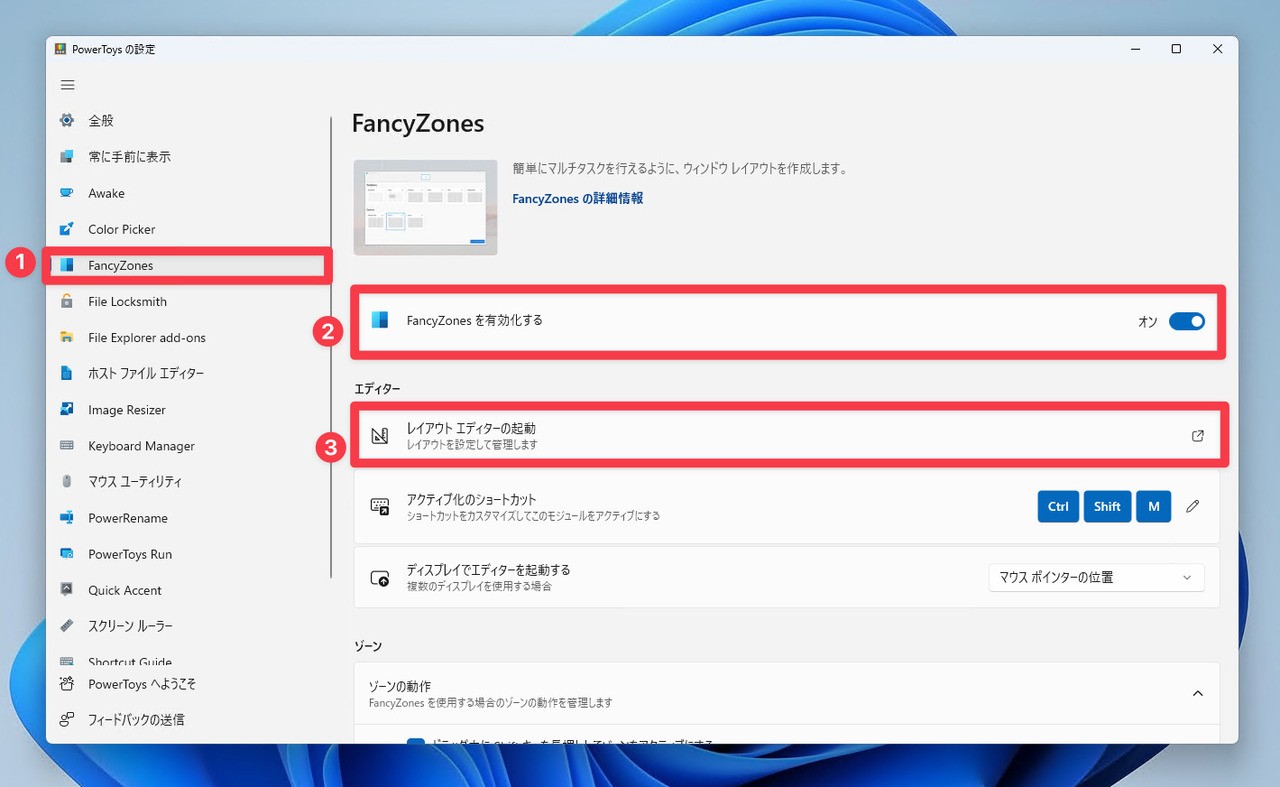Click the PowerToys Run icon

(67, 553)
